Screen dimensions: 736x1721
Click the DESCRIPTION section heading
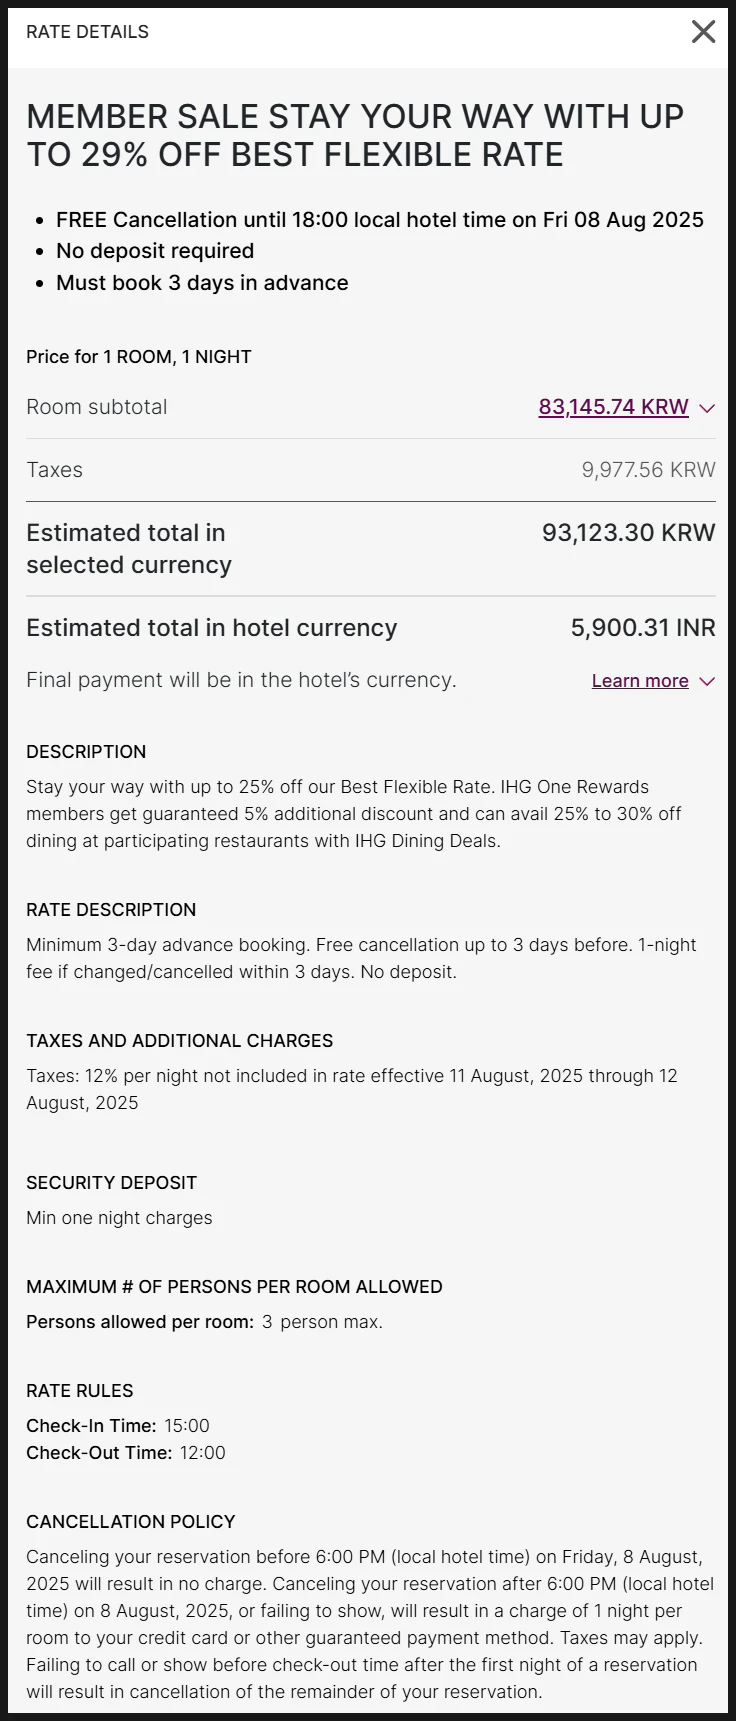86,752
